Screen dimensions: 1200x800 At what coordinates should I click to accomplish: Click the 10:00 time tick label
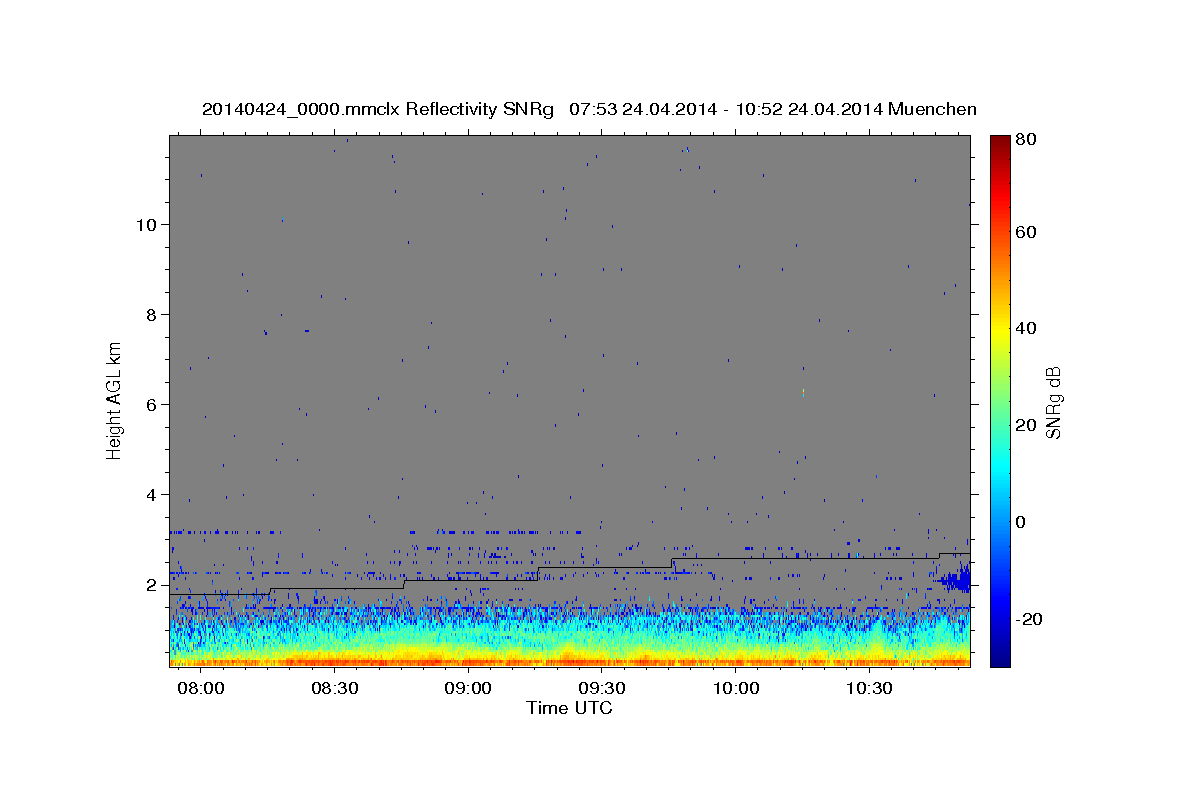click(x=736, y=689)
